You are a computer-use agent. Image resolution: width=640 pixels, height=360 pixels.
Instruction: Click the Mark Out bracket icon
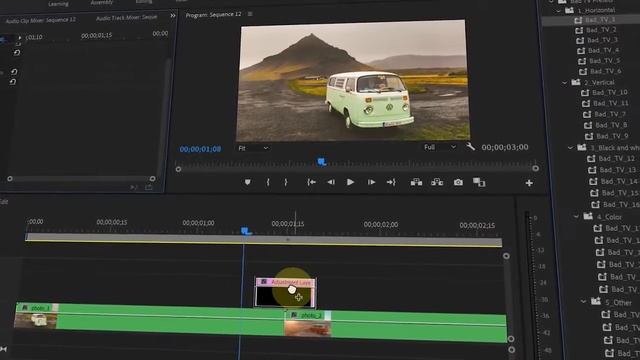(286, 182)
